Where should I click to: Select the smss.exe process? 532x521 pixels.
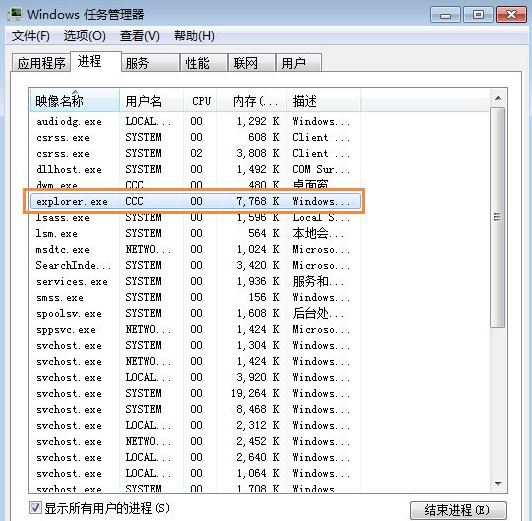point(195,297)
